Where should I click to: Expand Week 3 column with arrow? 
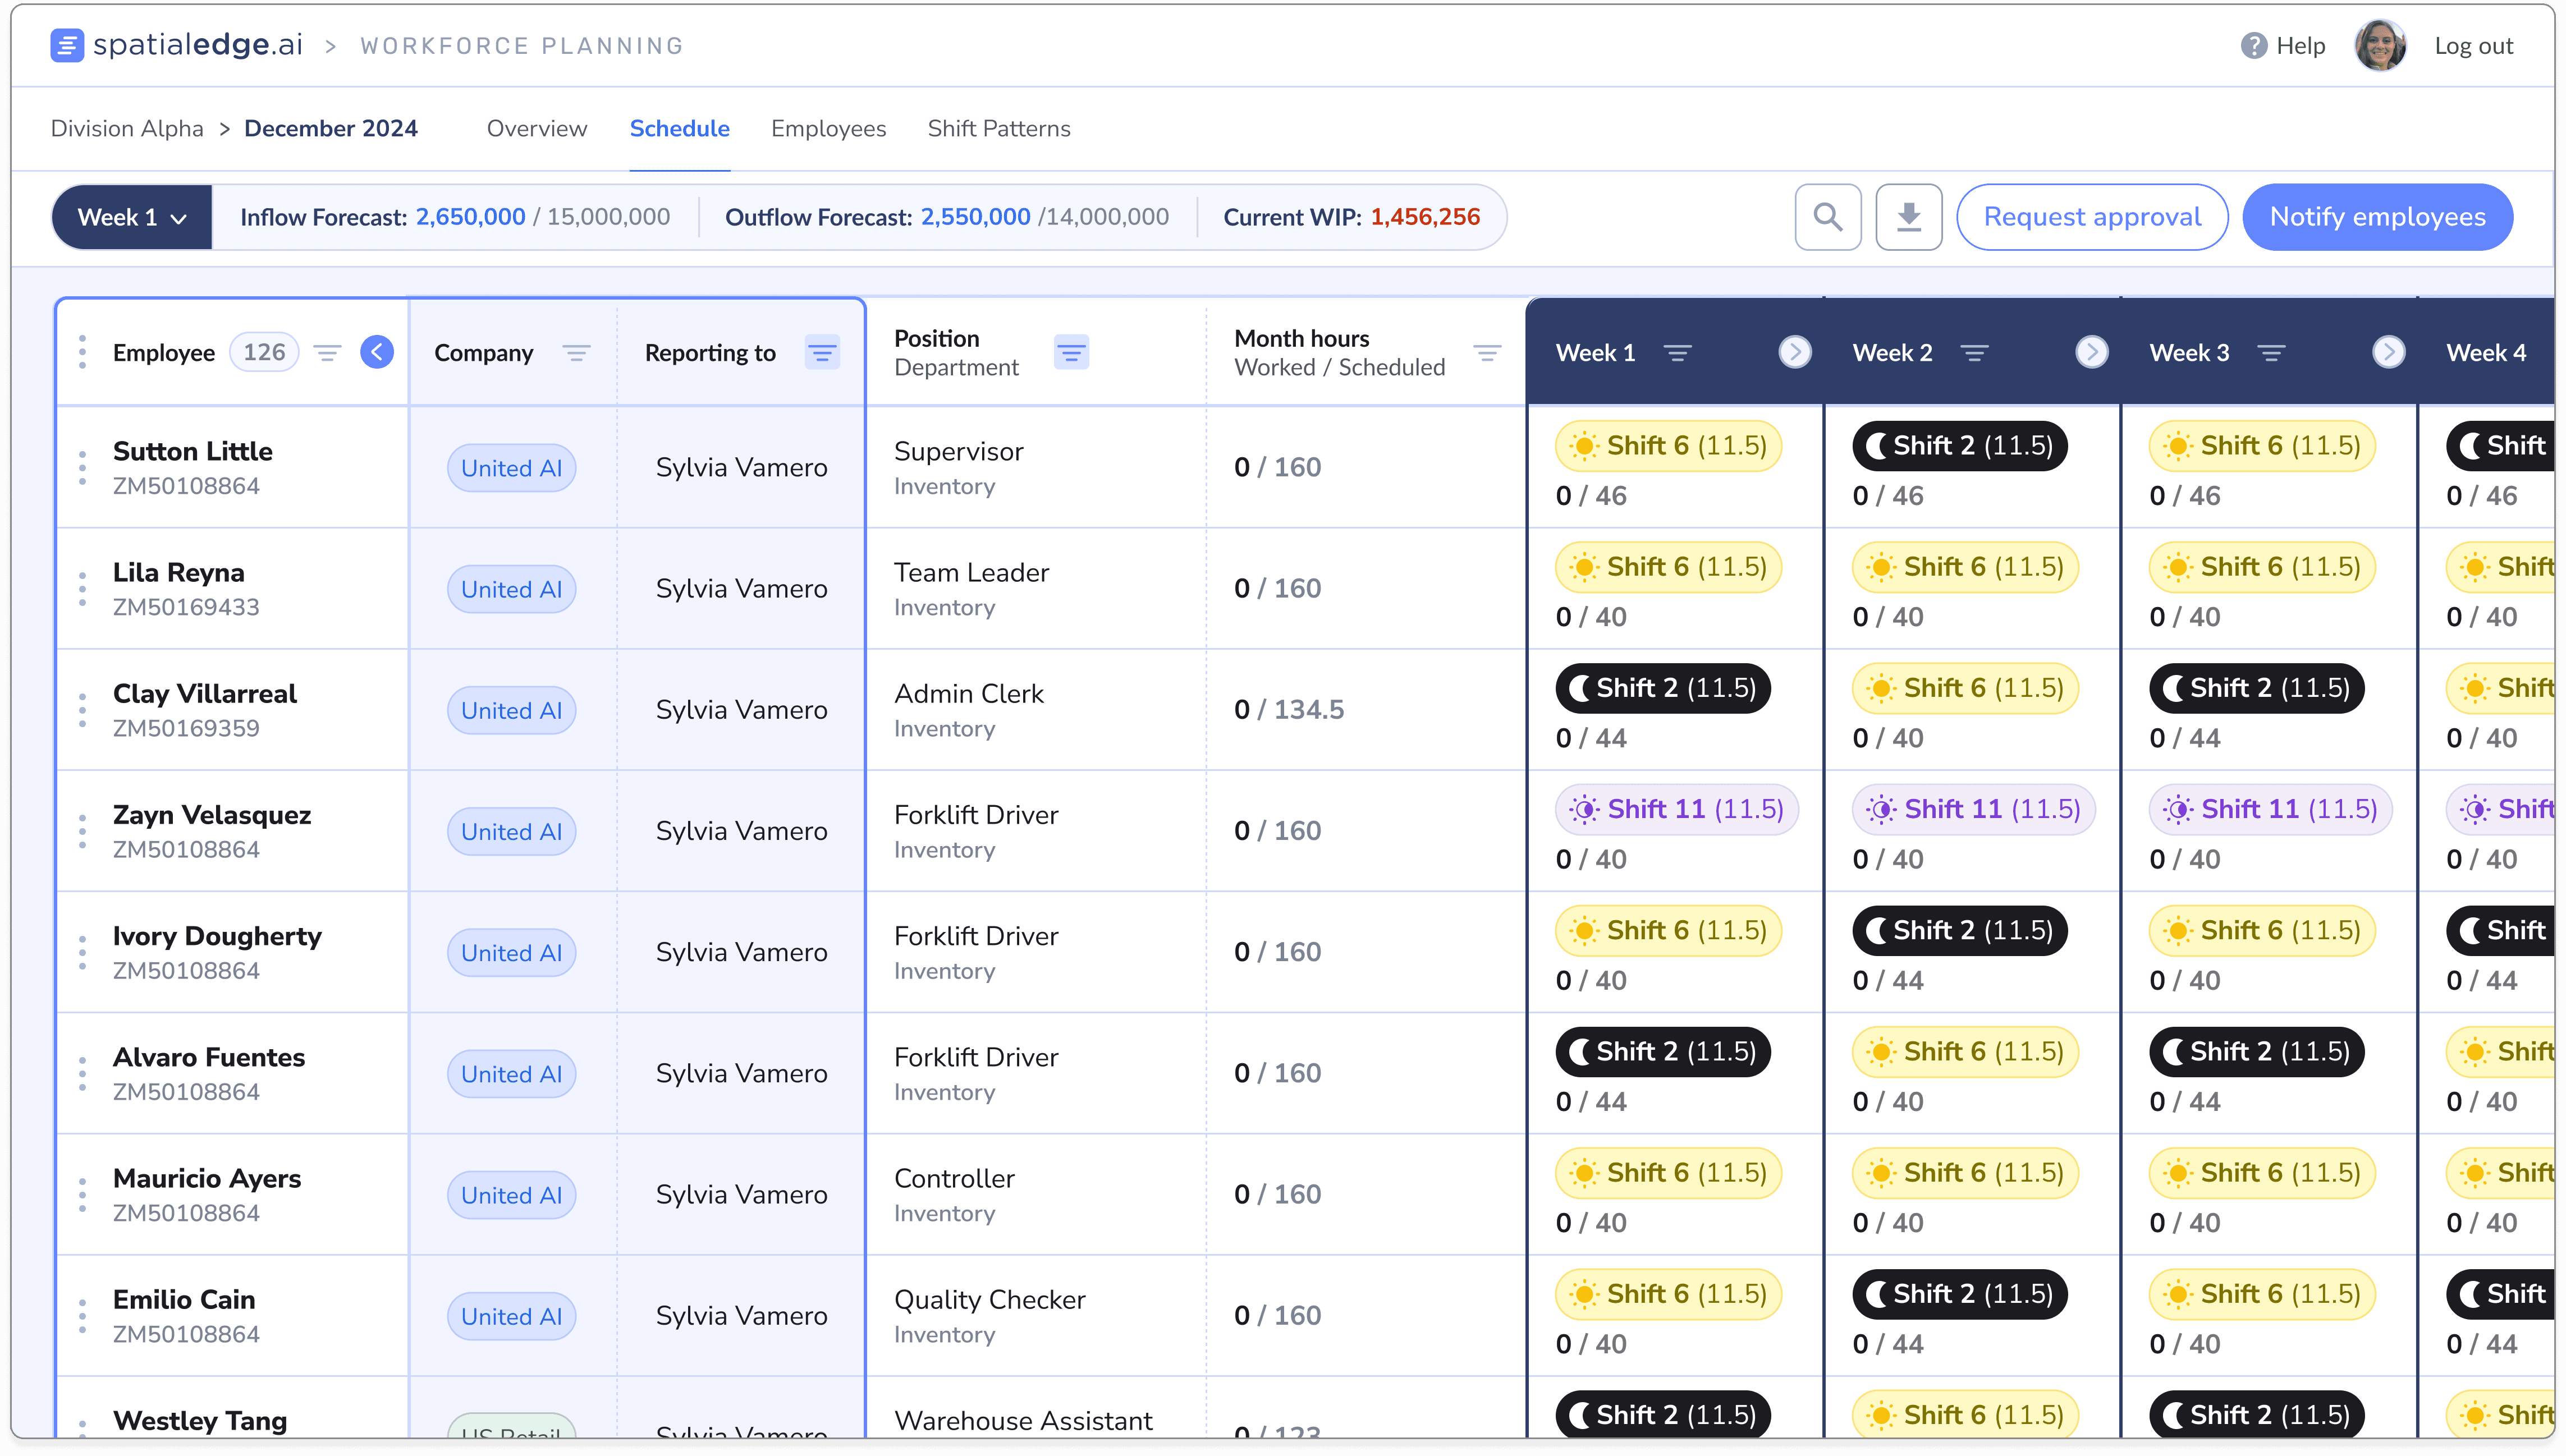(x=2388, y=352)
